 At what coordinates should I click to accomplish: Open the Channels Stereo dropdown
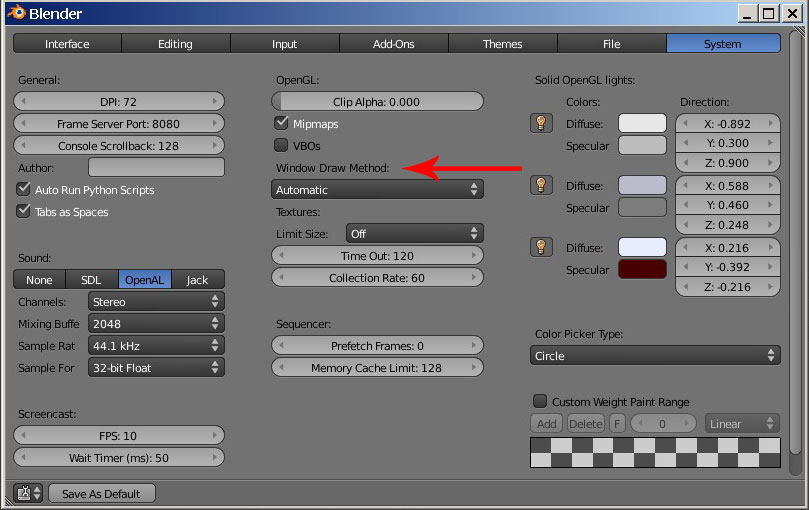155,301
